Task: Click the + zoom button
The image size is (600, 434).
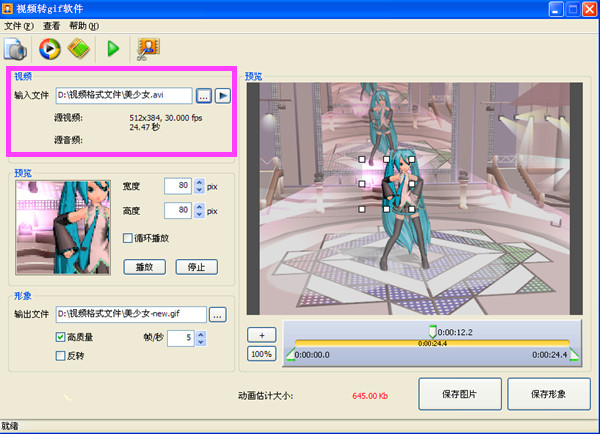Action: pos(262,335)
